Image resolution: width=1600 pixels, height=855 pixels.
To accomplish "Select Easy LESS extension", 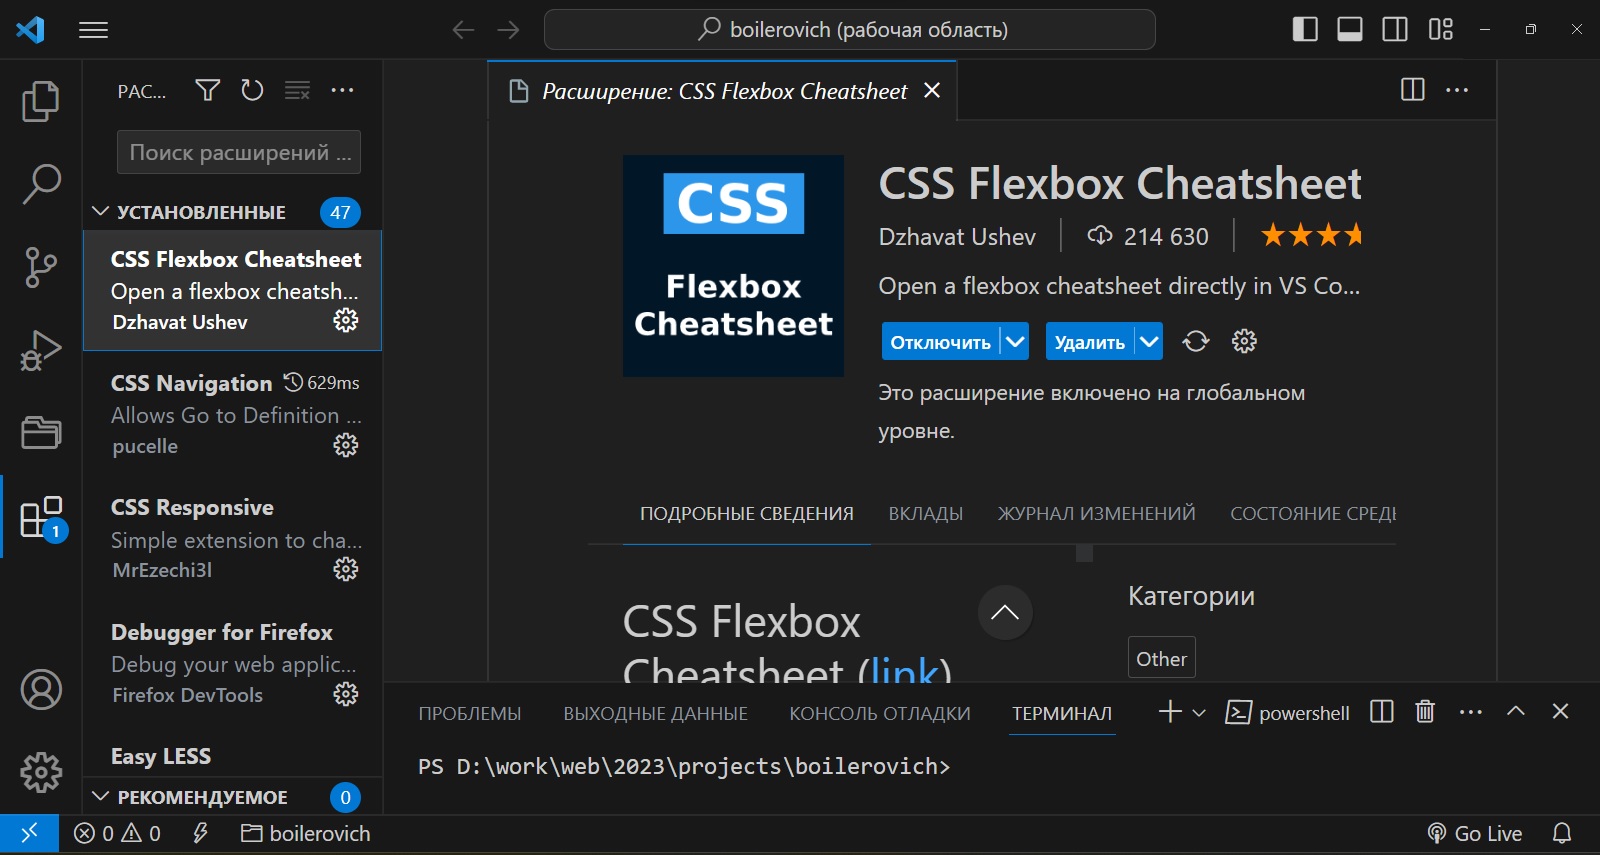I will [x=232, y=753].
